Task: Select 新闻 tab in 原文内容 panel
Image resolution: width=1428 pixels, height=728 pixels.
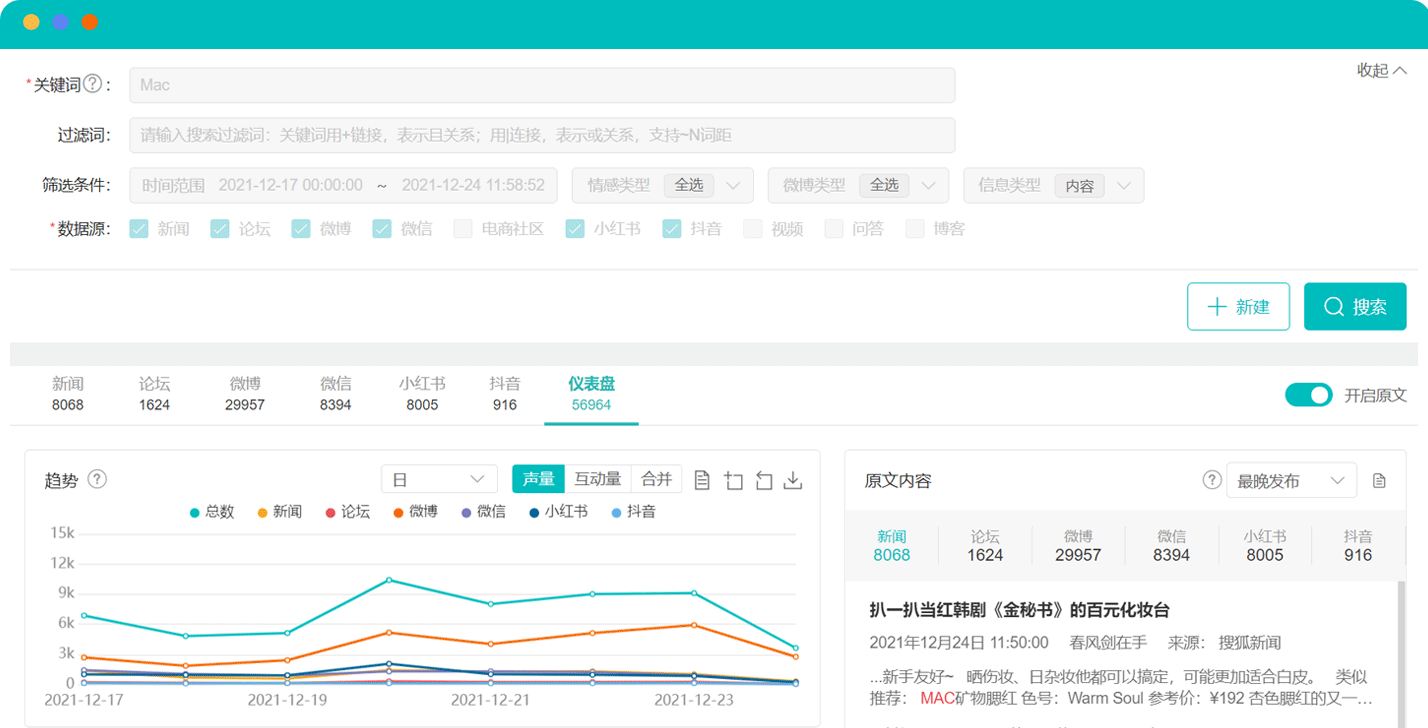Action: click(892, 546)
